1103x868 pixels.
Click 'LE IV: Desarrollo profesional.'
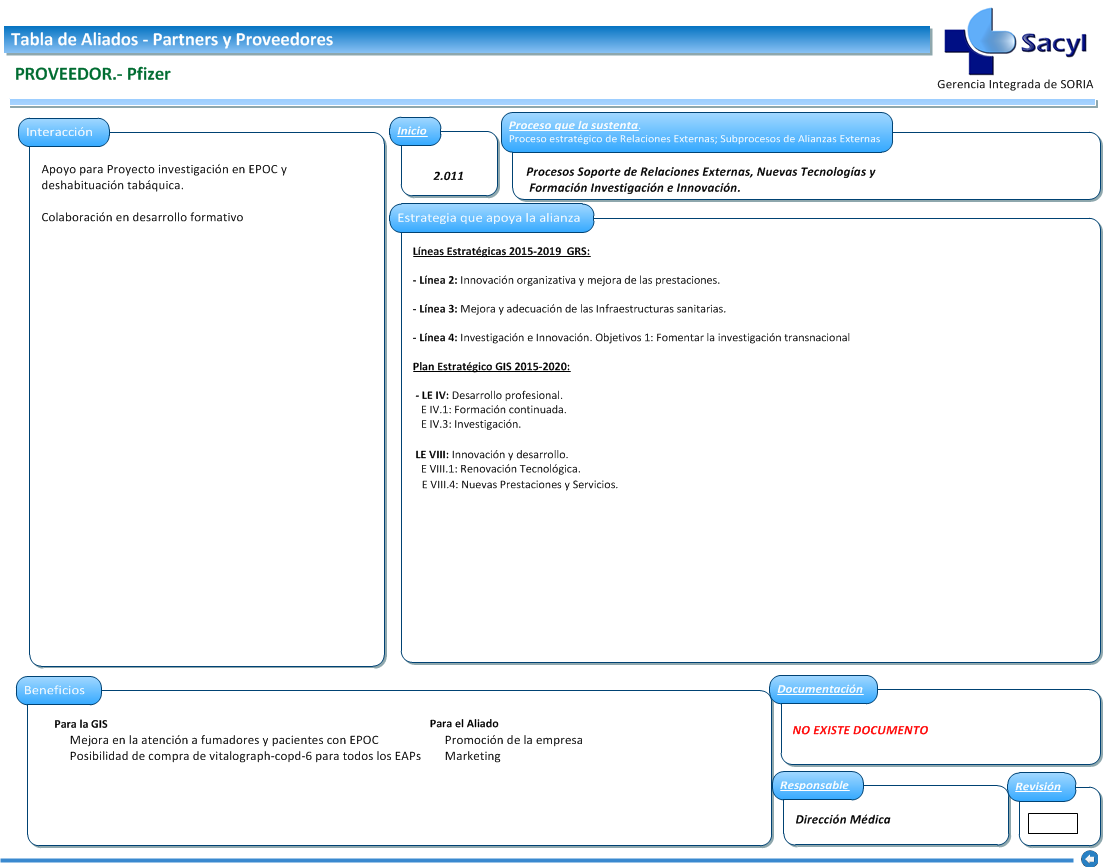point(488,395)
